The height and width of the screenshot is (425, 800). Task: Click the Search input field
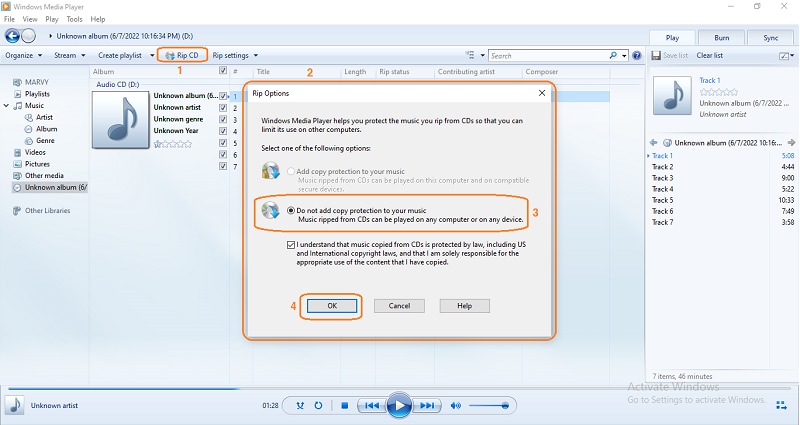[x=548, y=55]
